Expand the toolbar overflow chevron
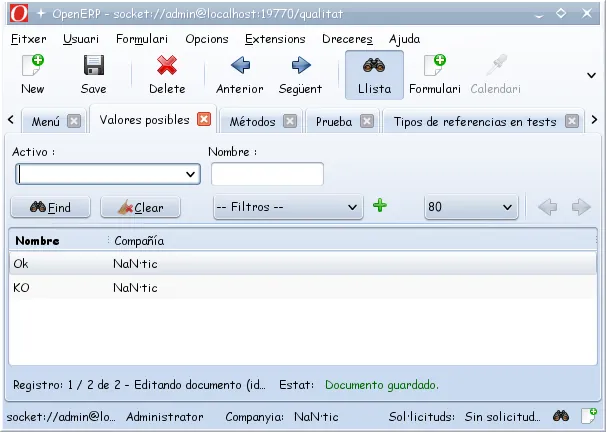Image resolution: width=606 pixels, height=432 pixels. [x=591, y=75]
